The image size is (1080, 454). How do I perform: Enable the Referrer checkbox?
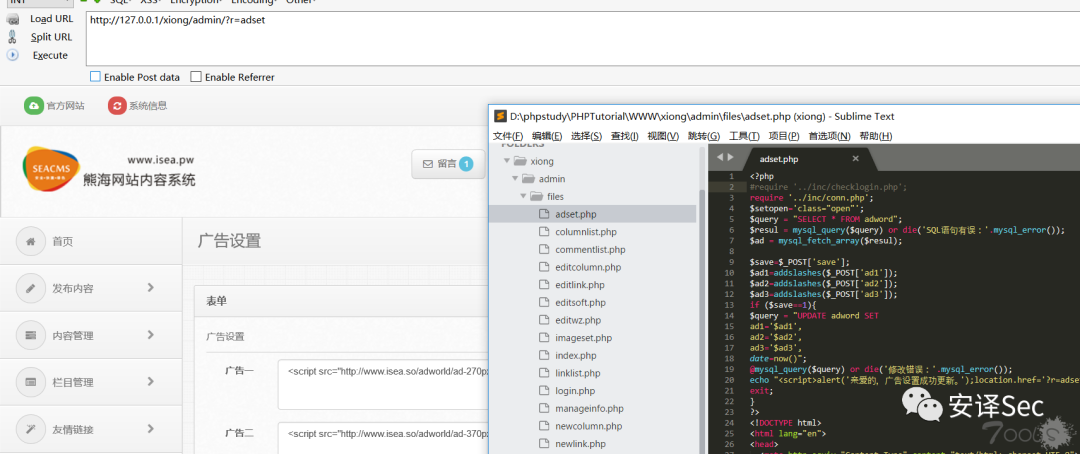coord(196,77)
